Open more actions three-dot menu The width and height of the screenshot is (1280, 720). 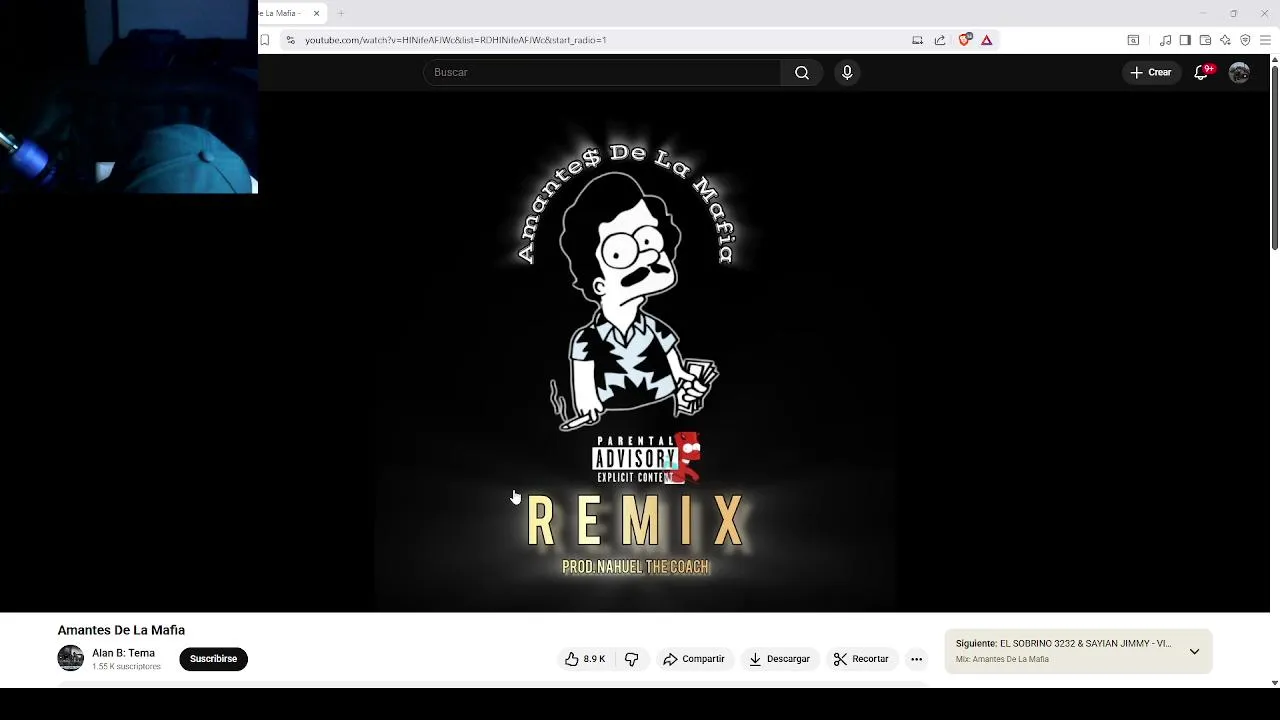point(916,659)
